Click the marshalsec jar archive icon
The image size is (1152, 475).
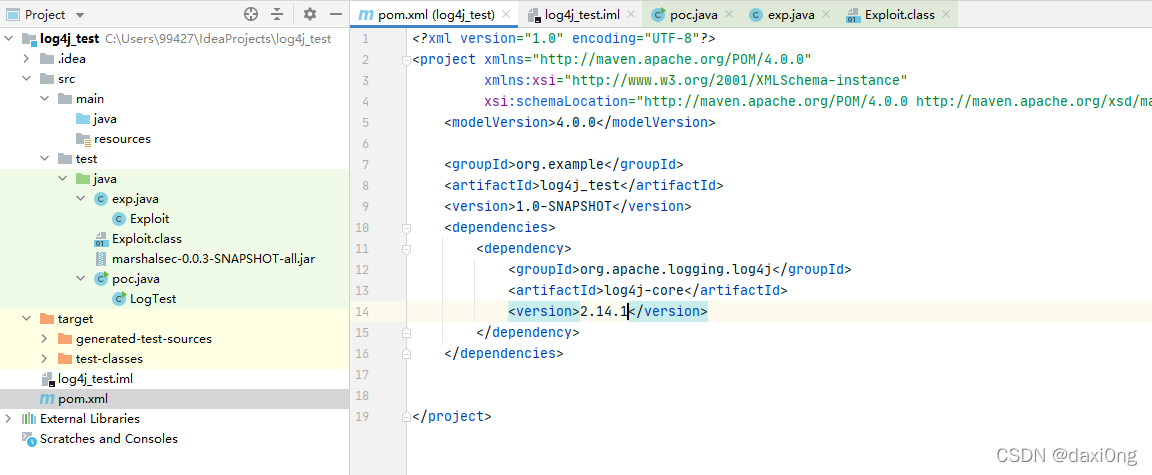101,258
